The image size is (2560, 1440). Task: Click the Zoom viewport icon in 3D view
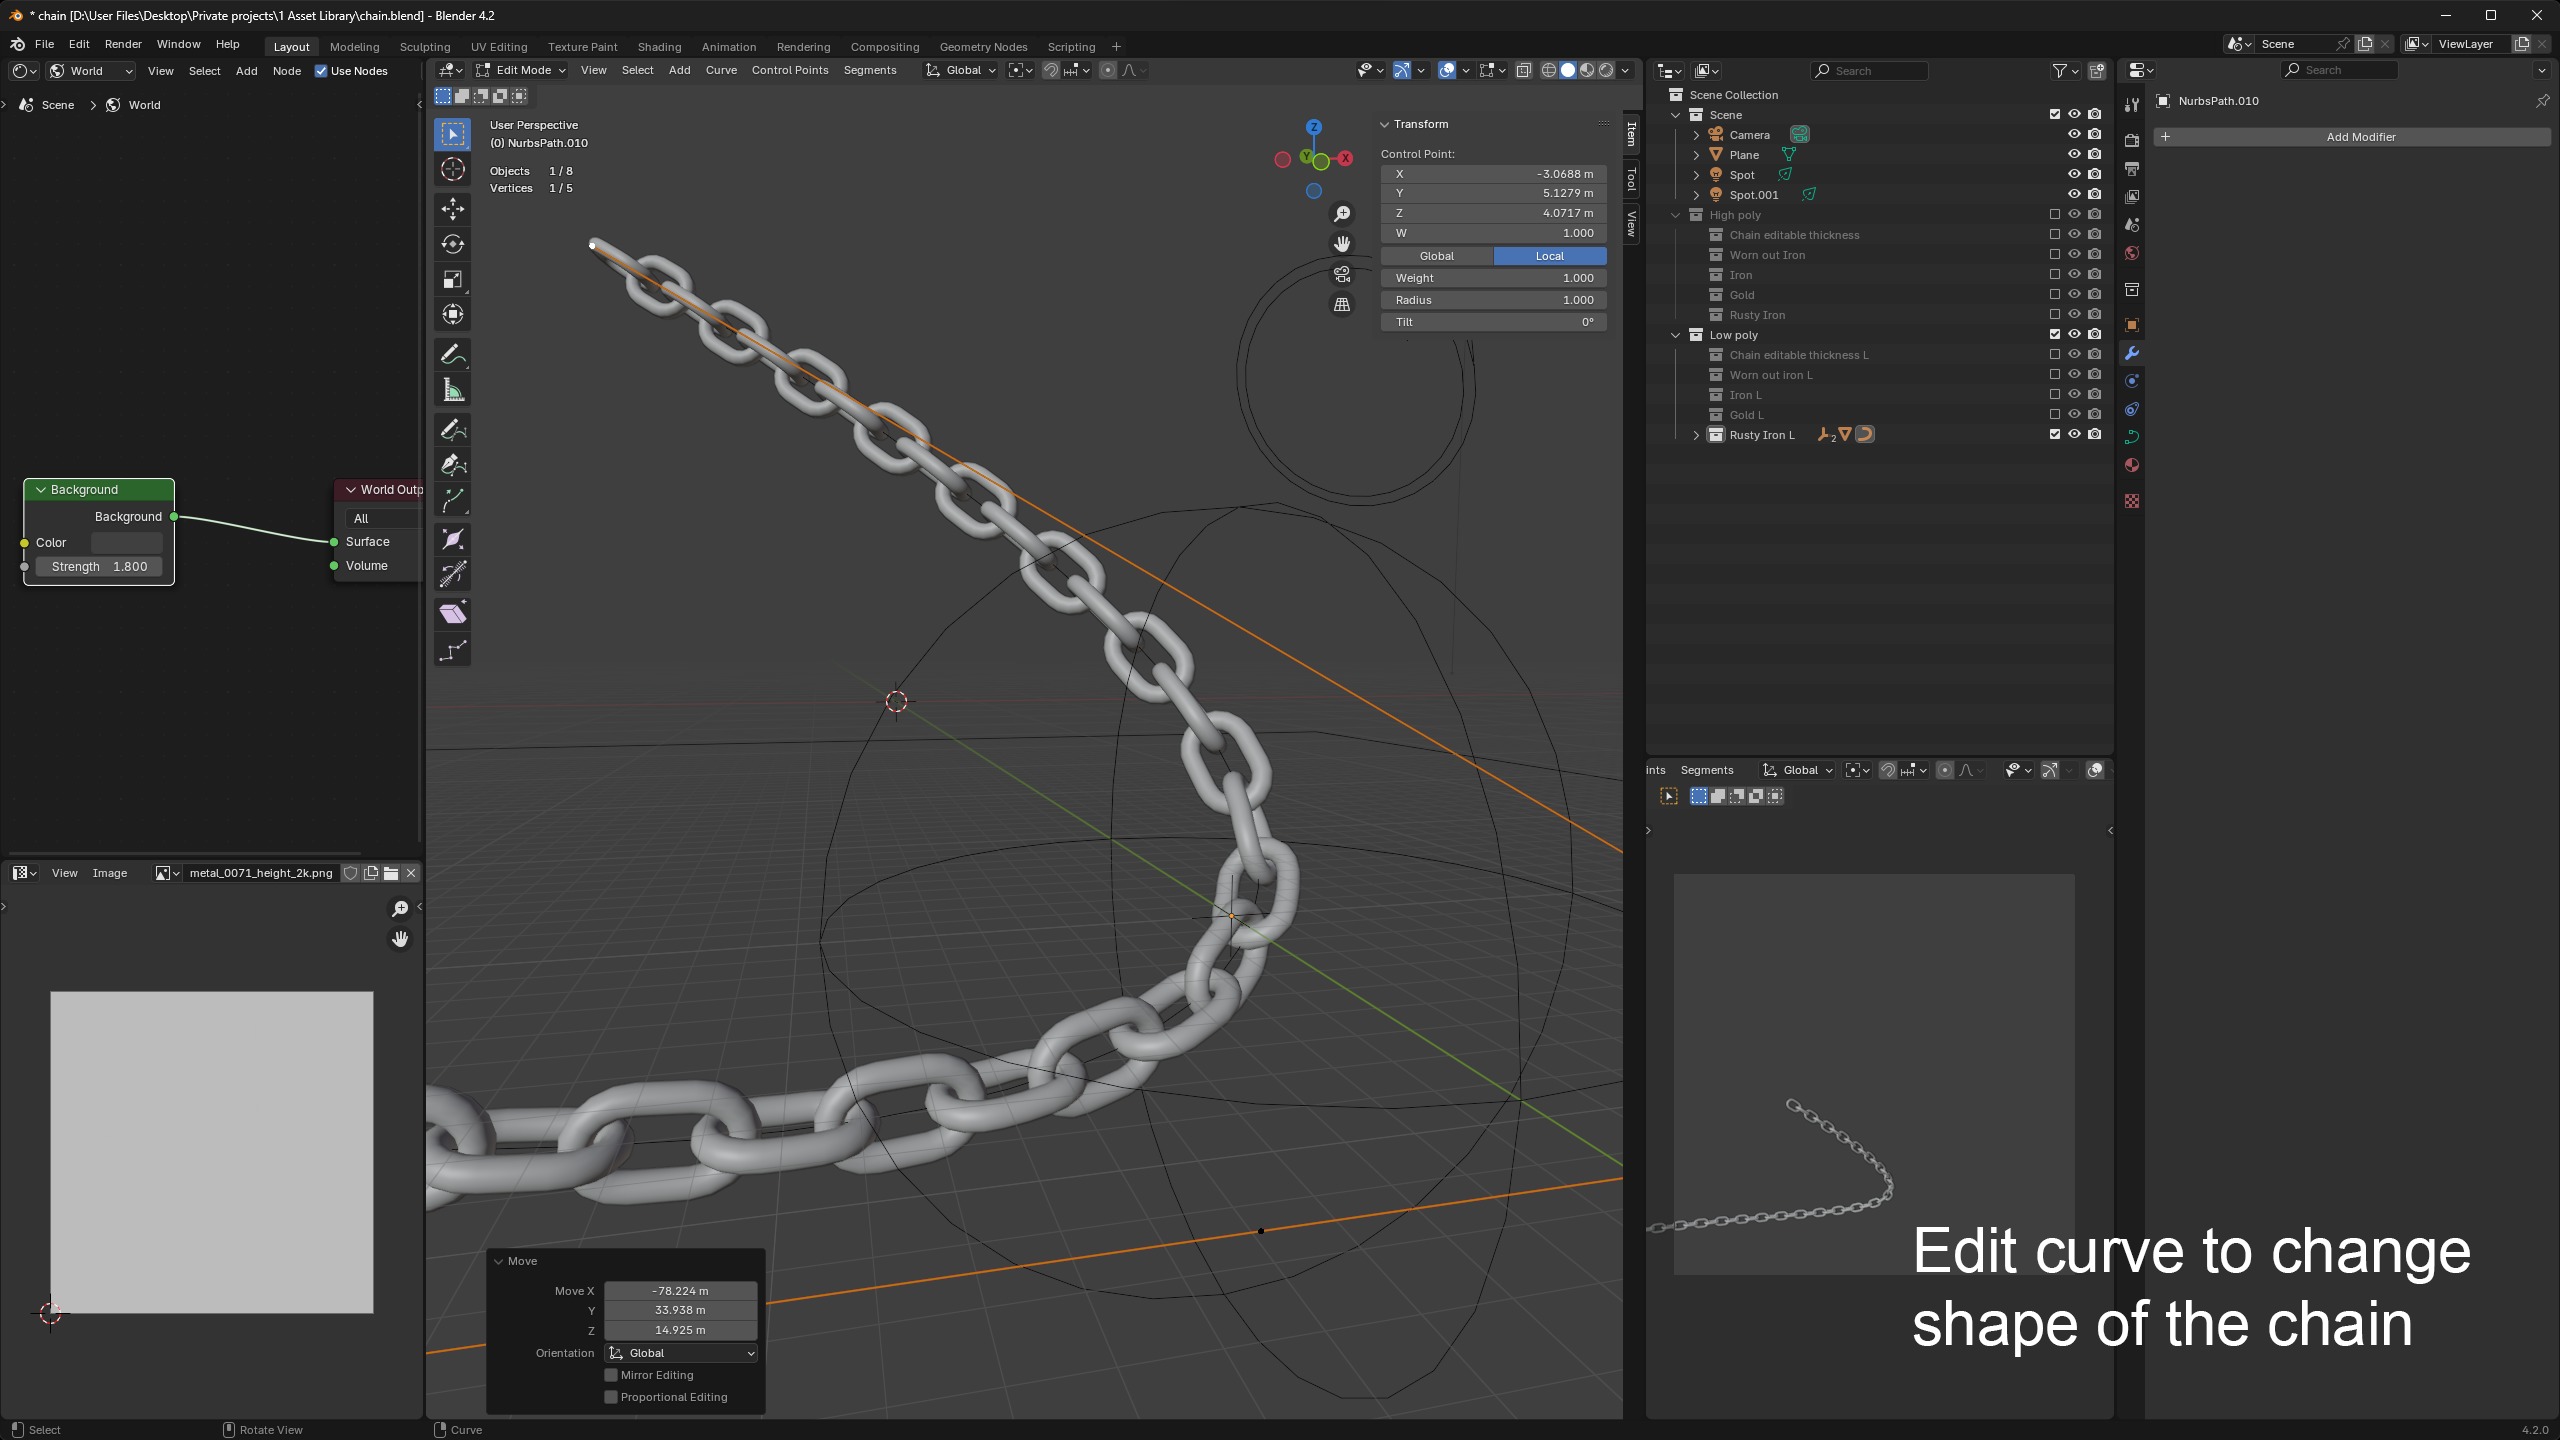tap(1342, 214)
